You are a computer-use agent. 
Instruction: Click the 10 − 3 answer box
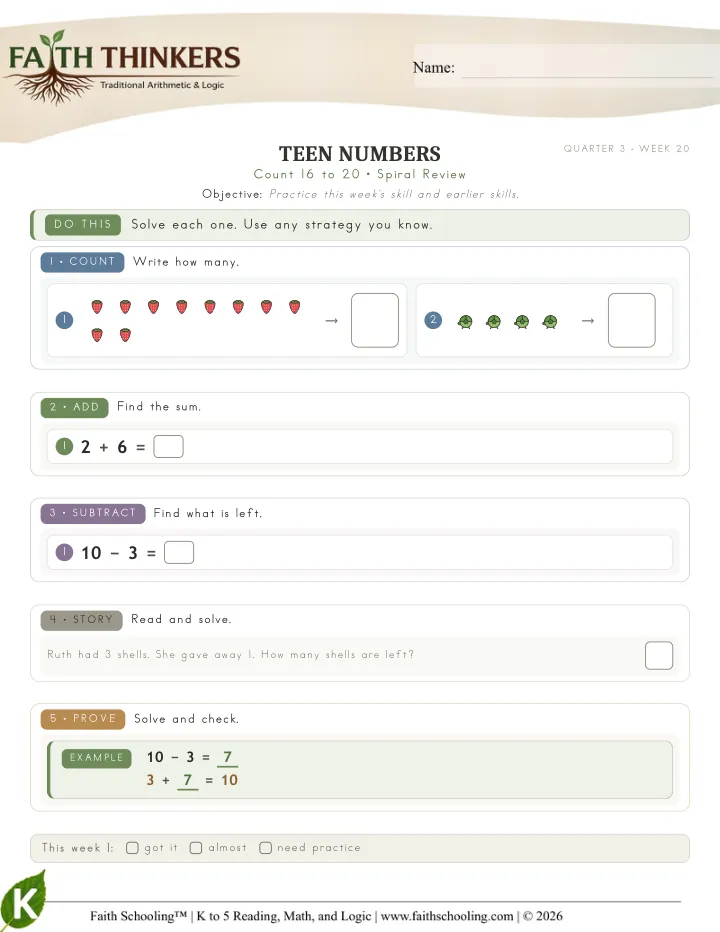pyautogui.click(x=179, y=552)
